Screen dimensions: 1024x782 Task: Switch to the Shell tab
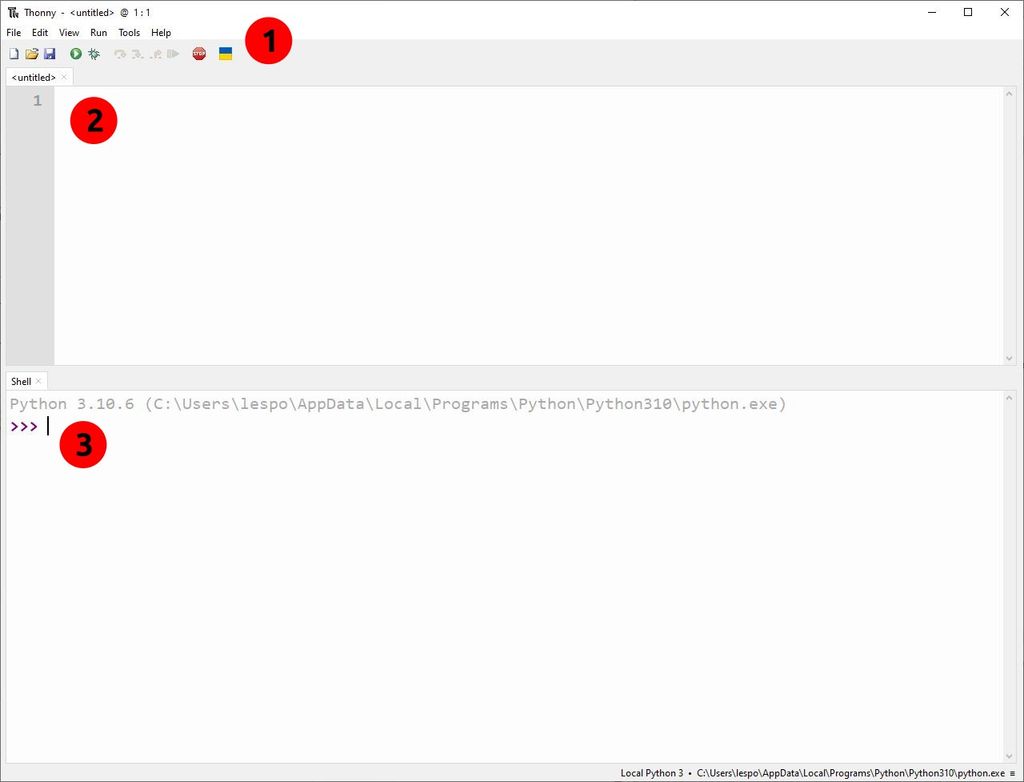[20, 381]
